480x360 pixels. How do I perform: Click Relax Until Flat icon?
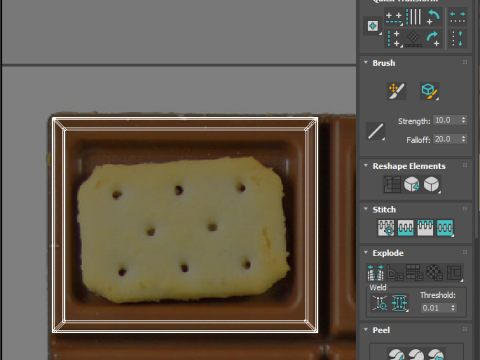412,184
